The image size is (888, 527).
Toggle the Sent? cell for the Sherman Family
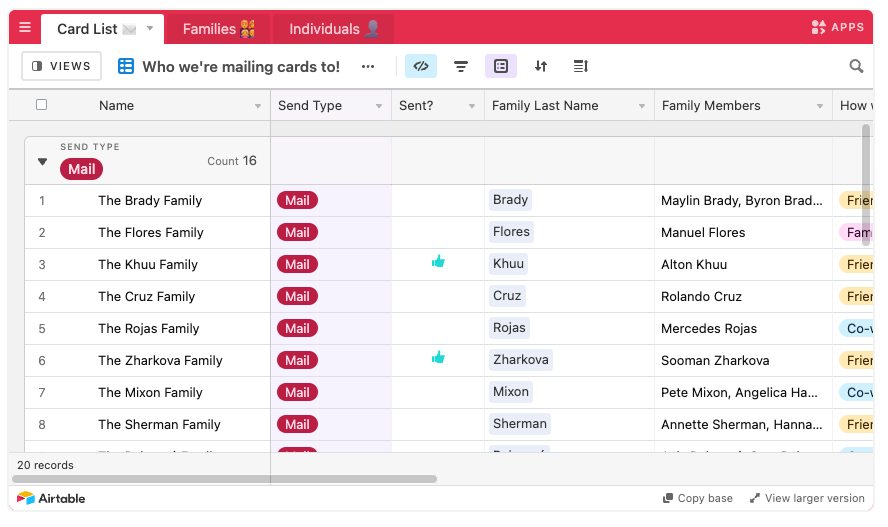click(x=438, y=425)
